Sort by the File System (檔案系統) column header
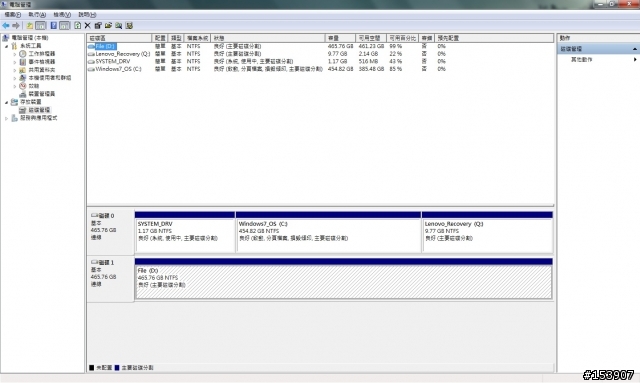Screen dimensions: 640x383 pos(197,38)
